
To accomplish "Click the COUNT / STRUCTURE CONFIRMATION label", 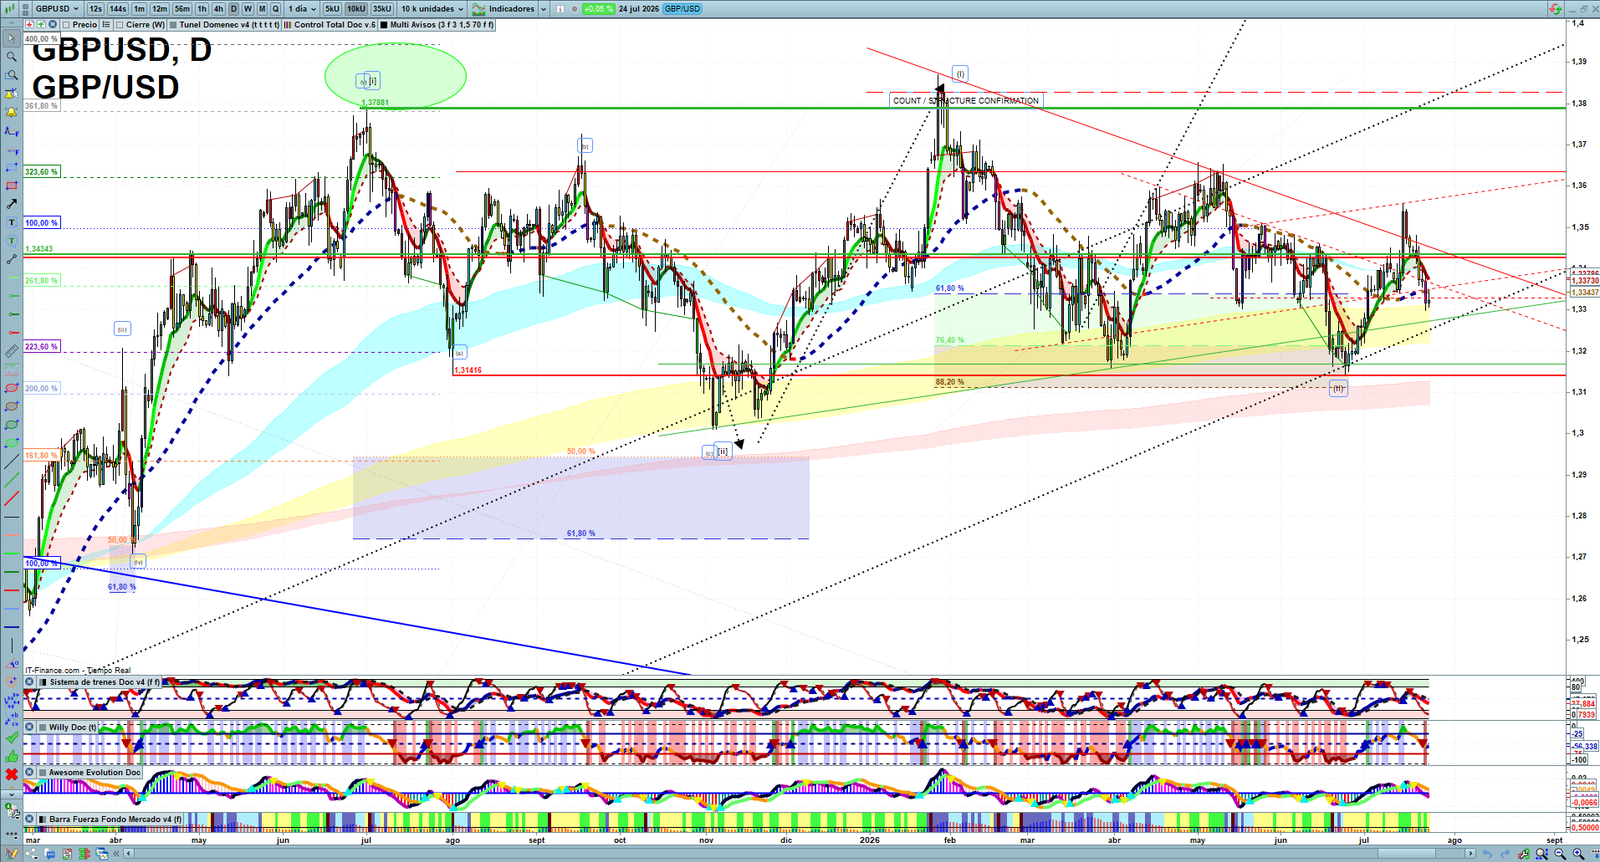I will click(966, 101).
